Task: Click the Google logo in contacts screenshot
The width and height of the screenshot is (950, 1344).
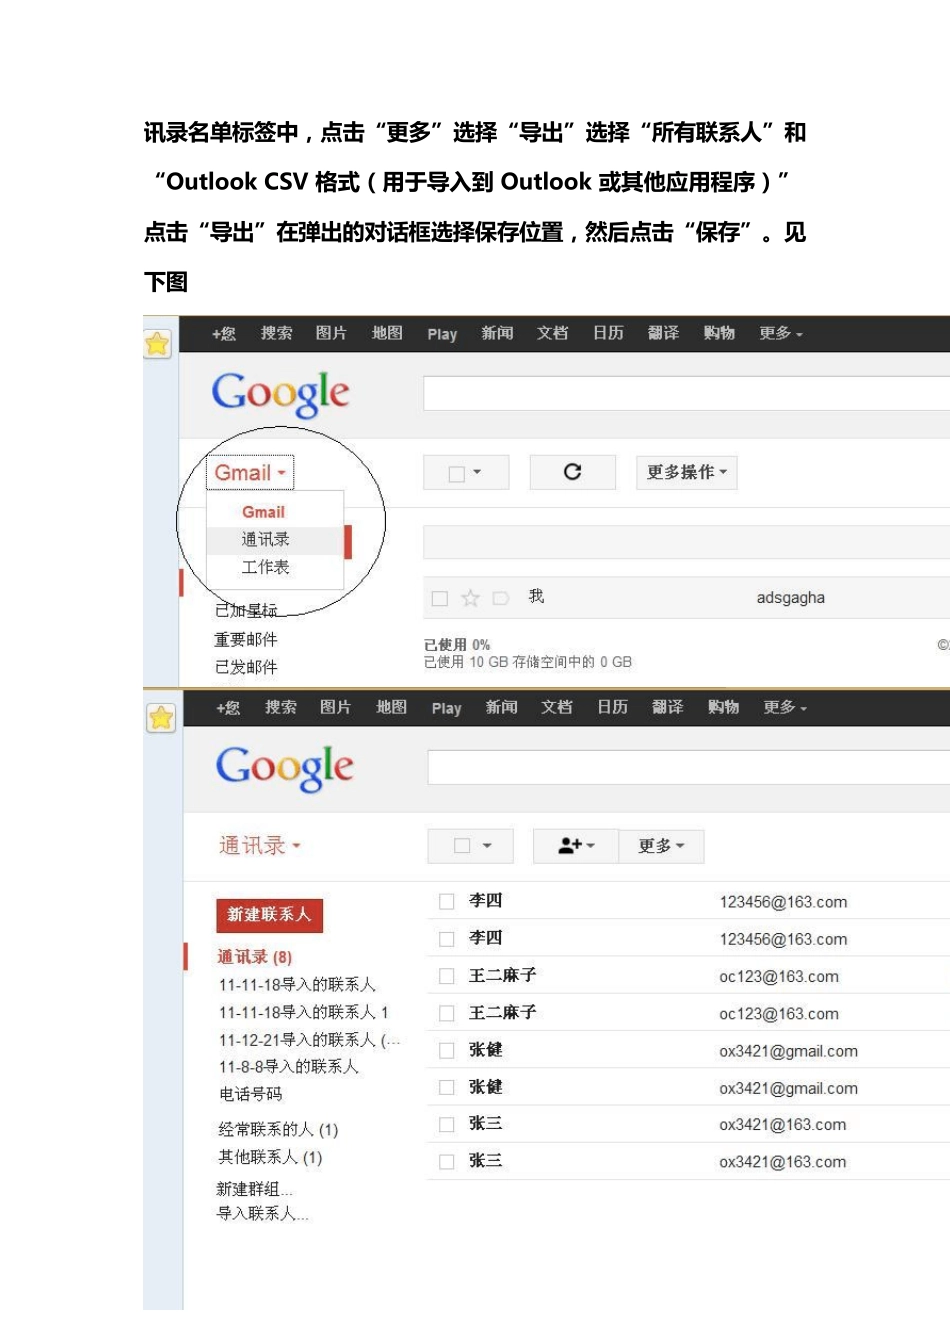Action: (284, 768)
